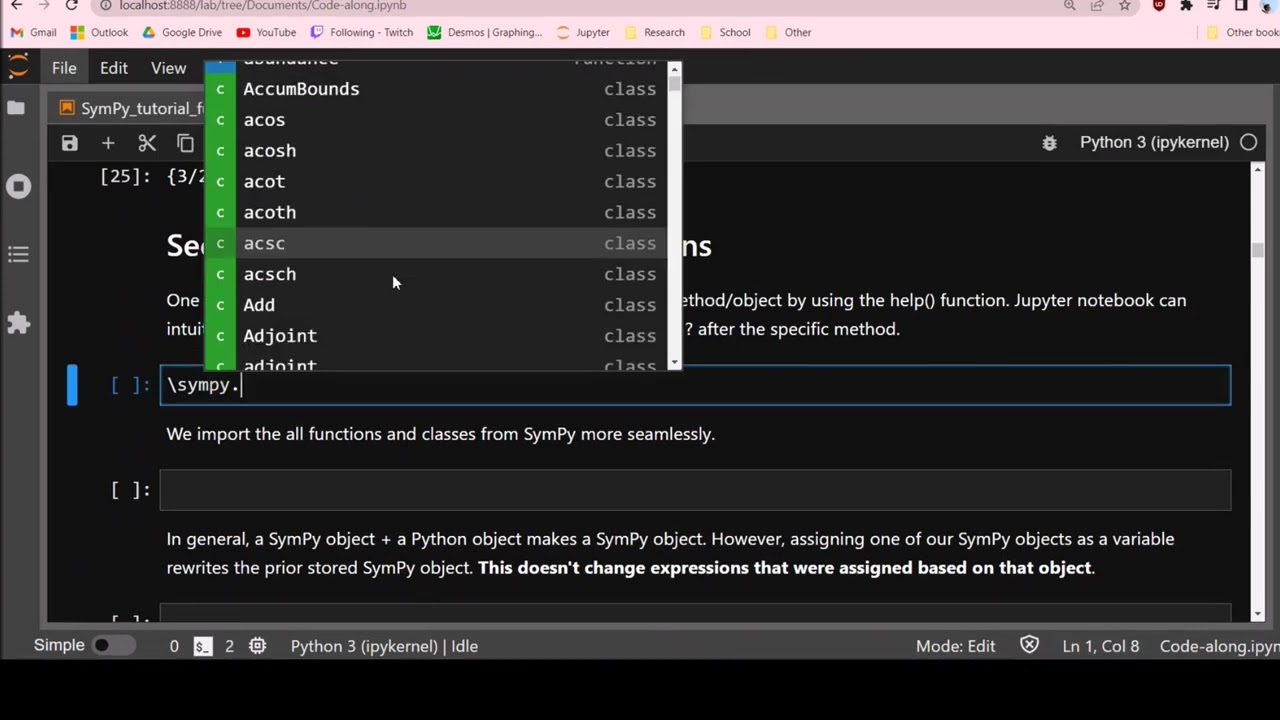
Task: Insert a new cell with the plus icon
Action: pyautogui.click(x=108, y=143)
